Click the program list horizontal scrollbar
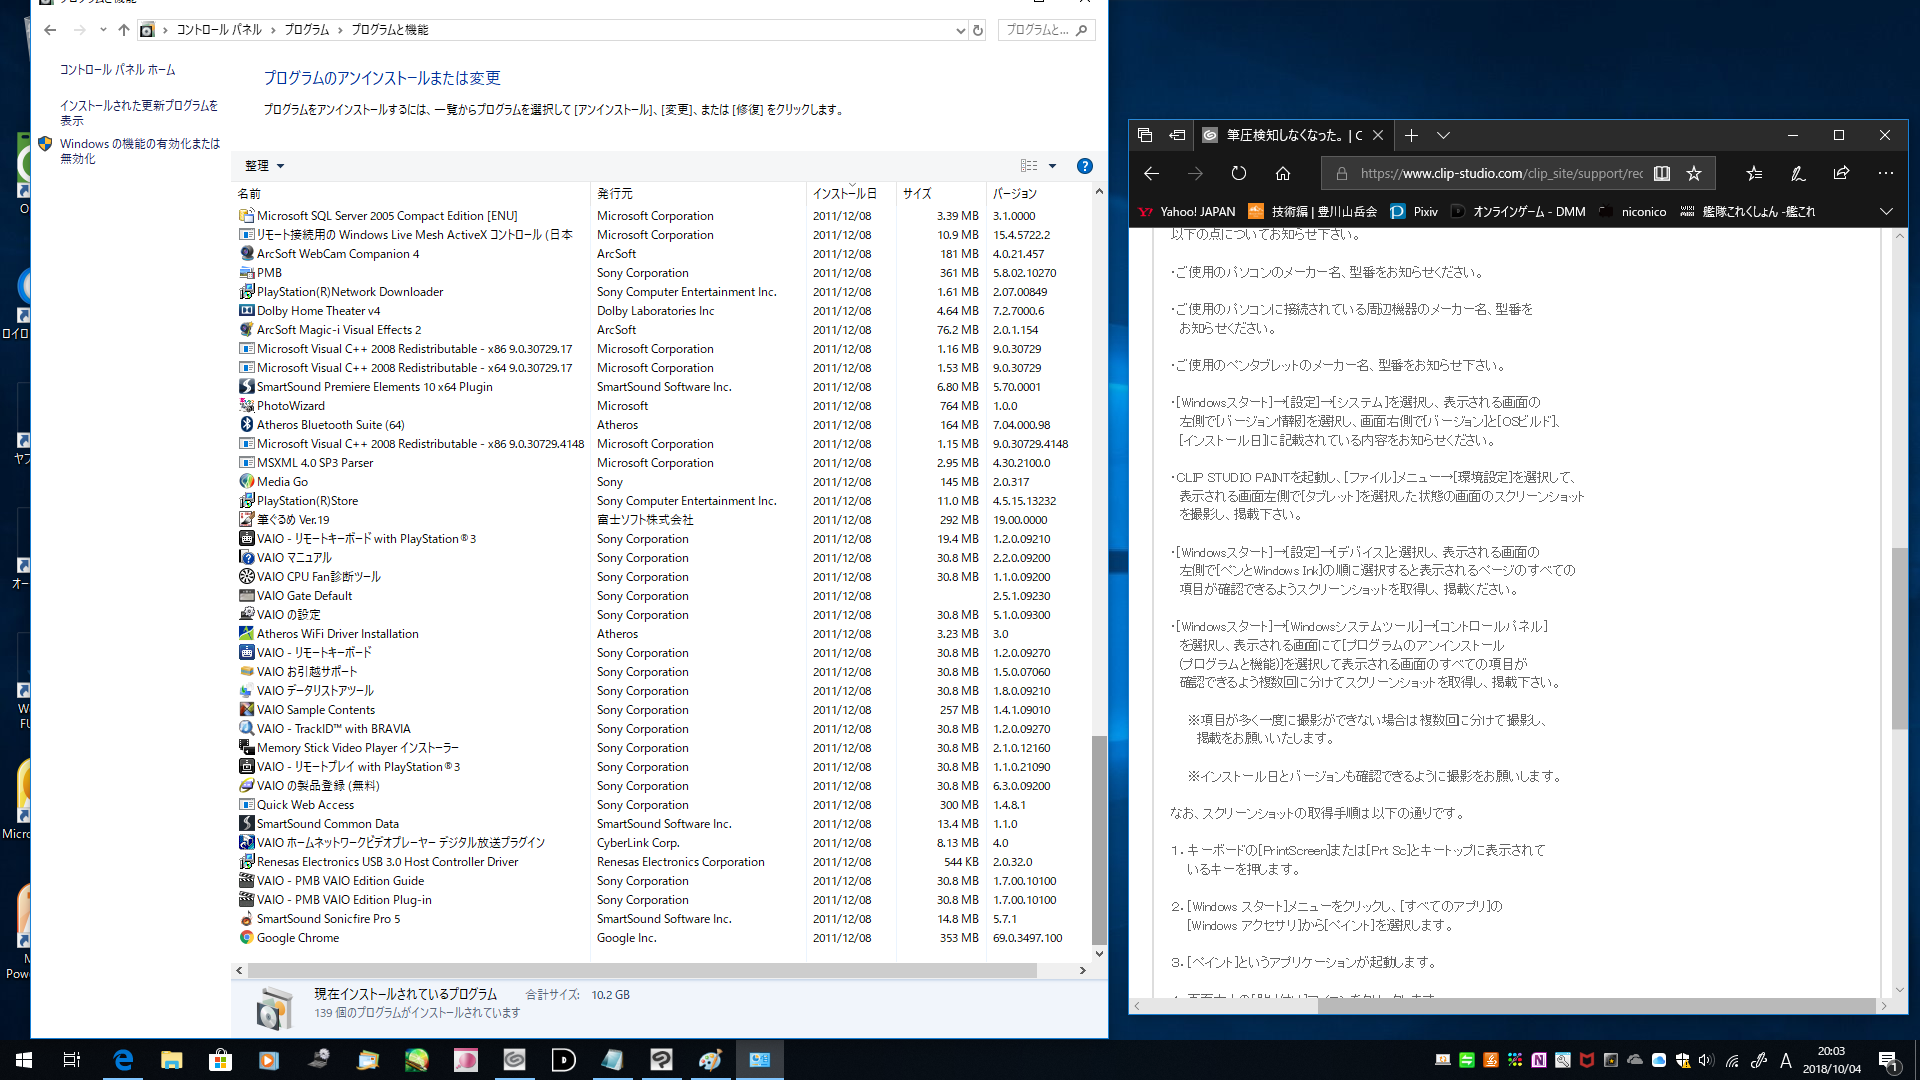This screenshot has width=1920, height=1080. [640, 971]
